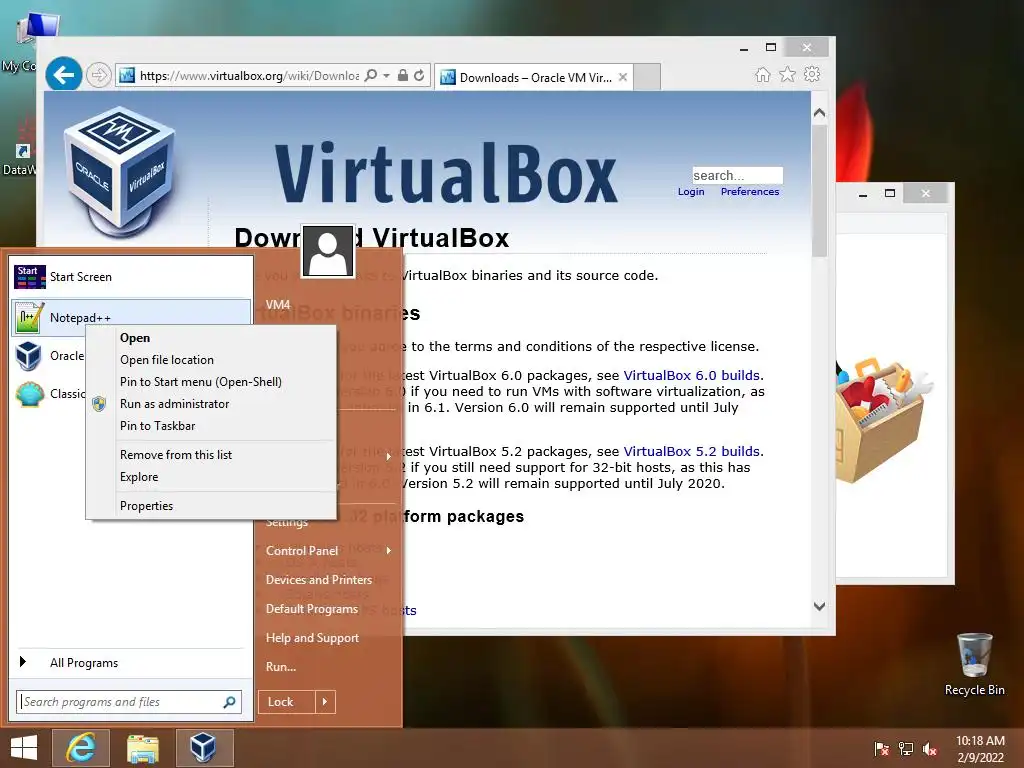The height and width of the screenshot is (768, 1024).
Task: Click the Search programs and files box
Action: (x=129, y=702)
